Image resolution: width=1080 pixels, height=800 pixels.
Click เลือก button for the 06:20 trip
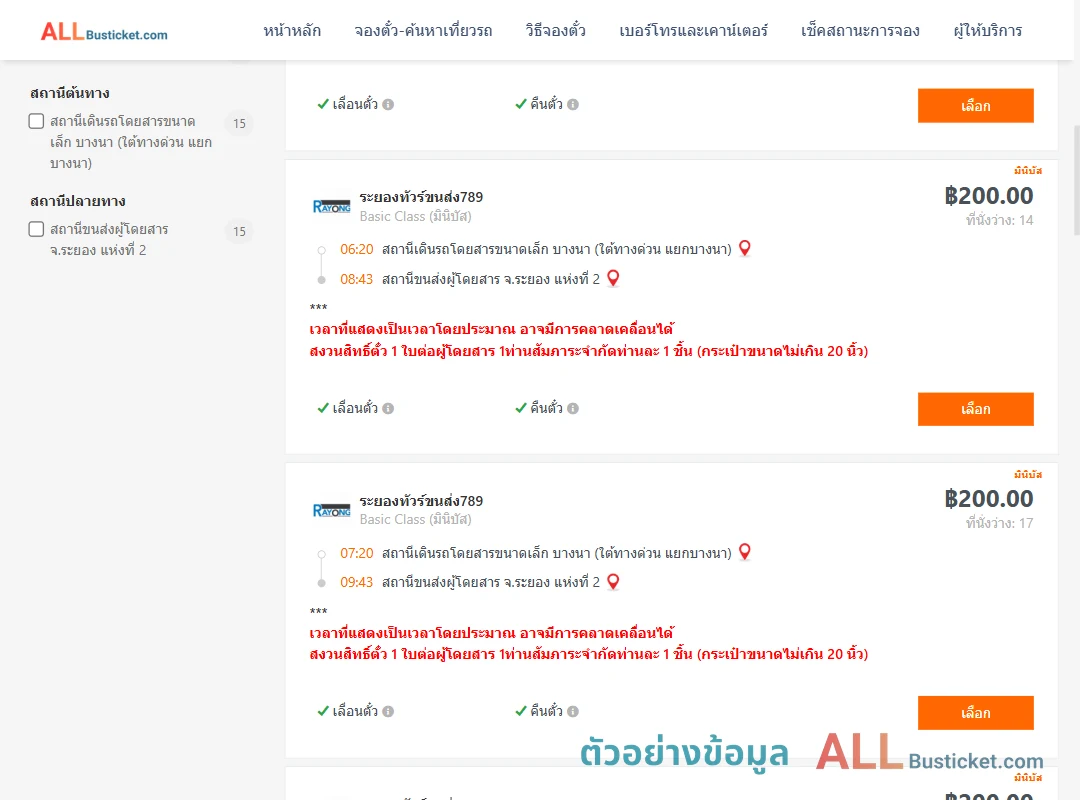(975, 409)
